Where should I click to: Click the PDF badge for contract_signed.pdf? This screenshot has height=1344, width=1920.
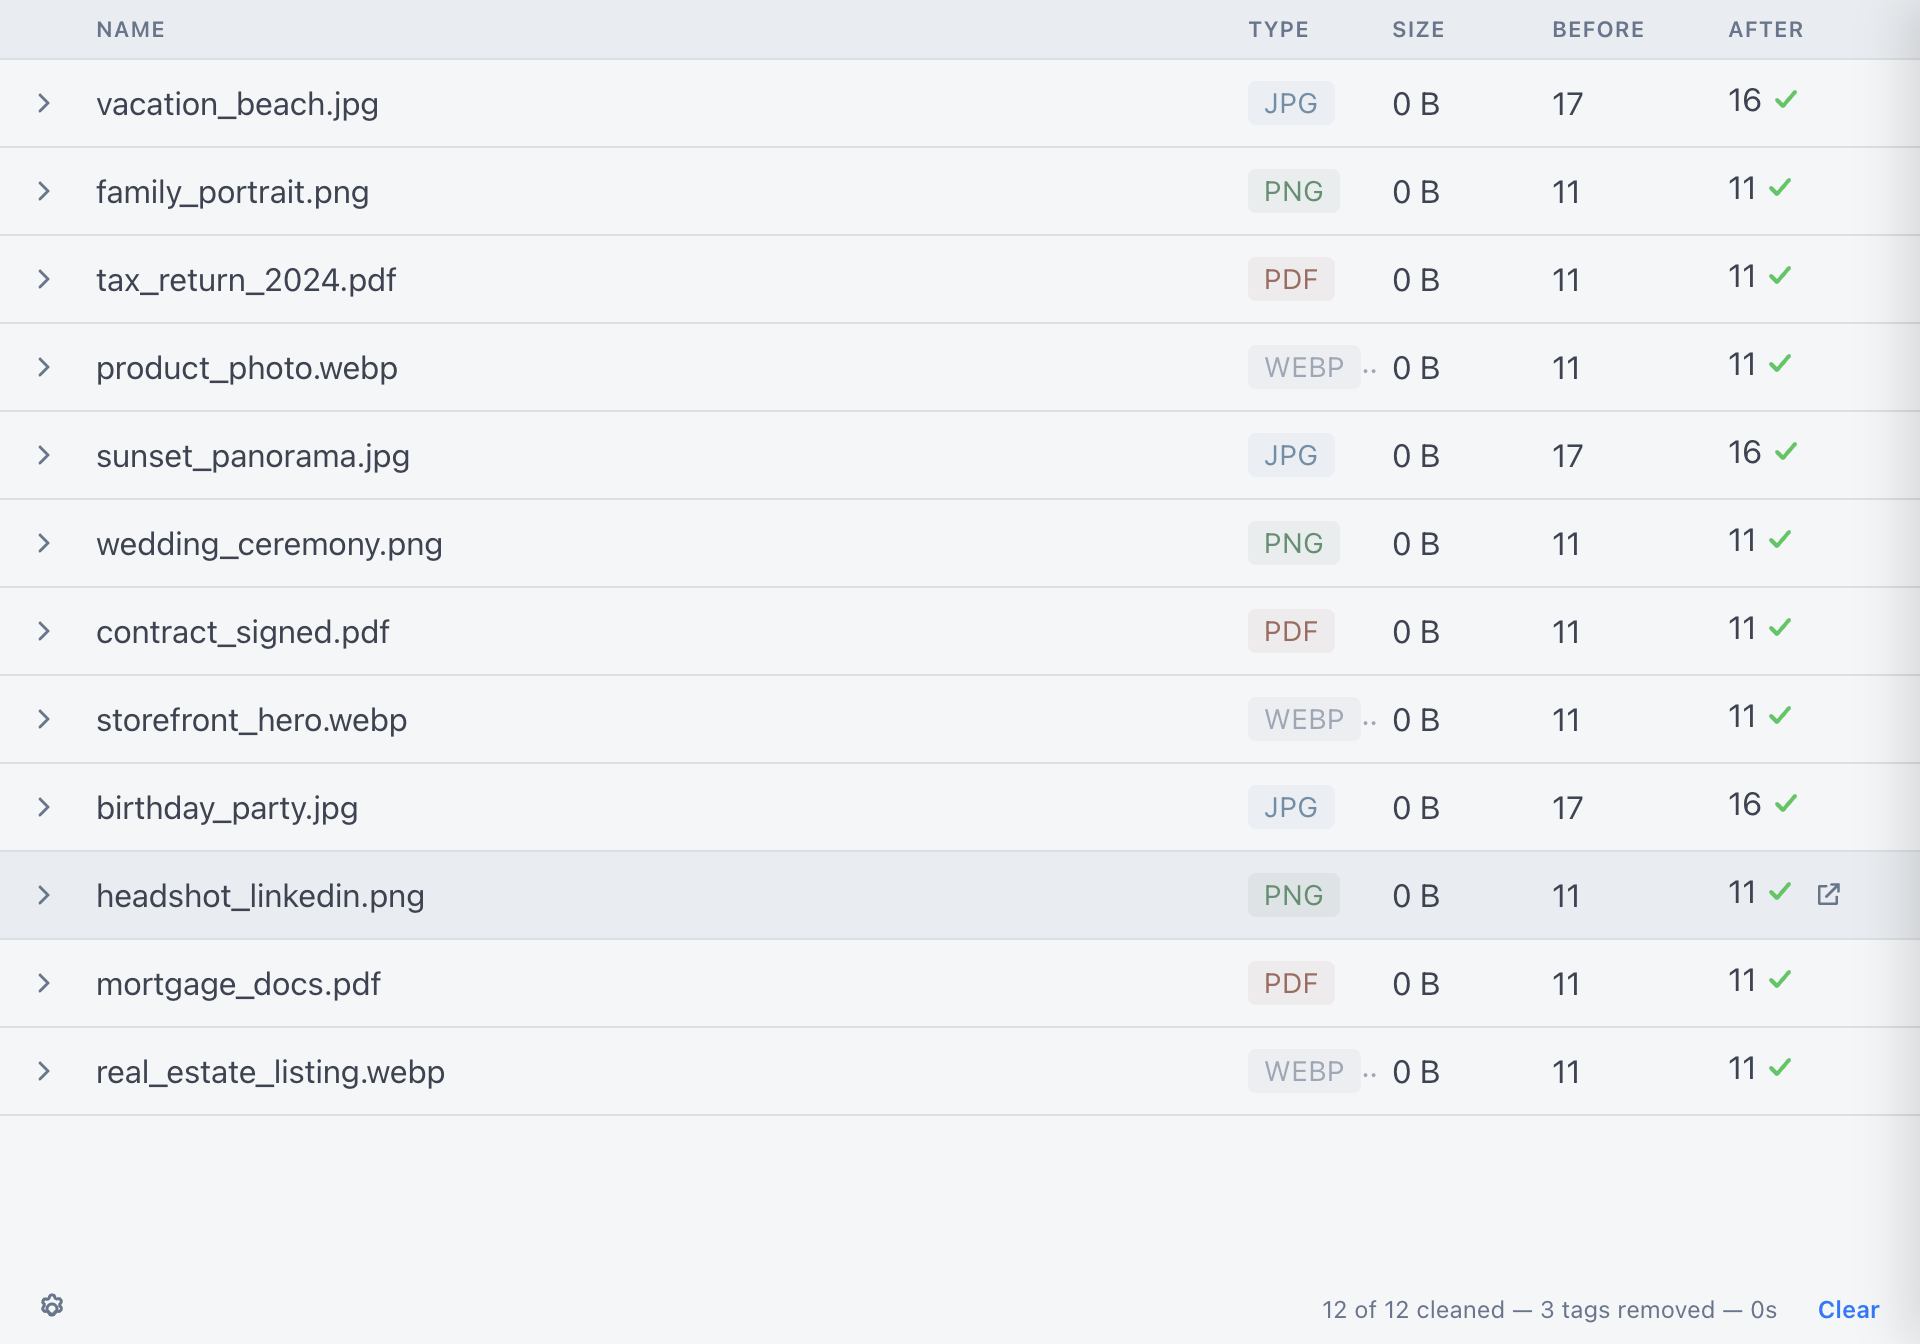coord(1290,632)
